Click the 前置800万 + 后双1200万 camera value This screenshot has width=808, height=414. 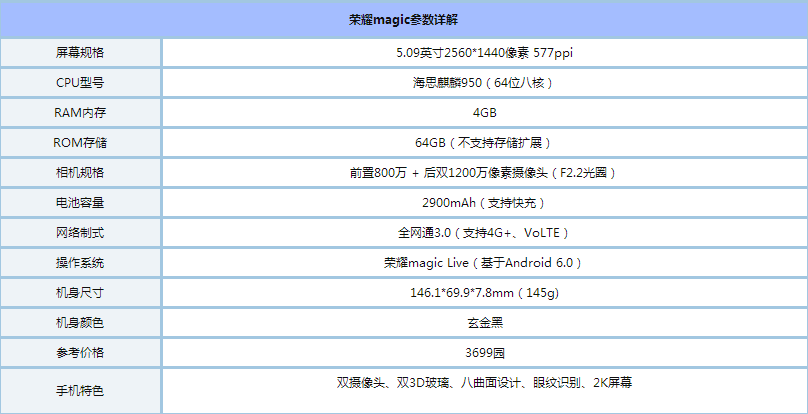click(484, 172)
